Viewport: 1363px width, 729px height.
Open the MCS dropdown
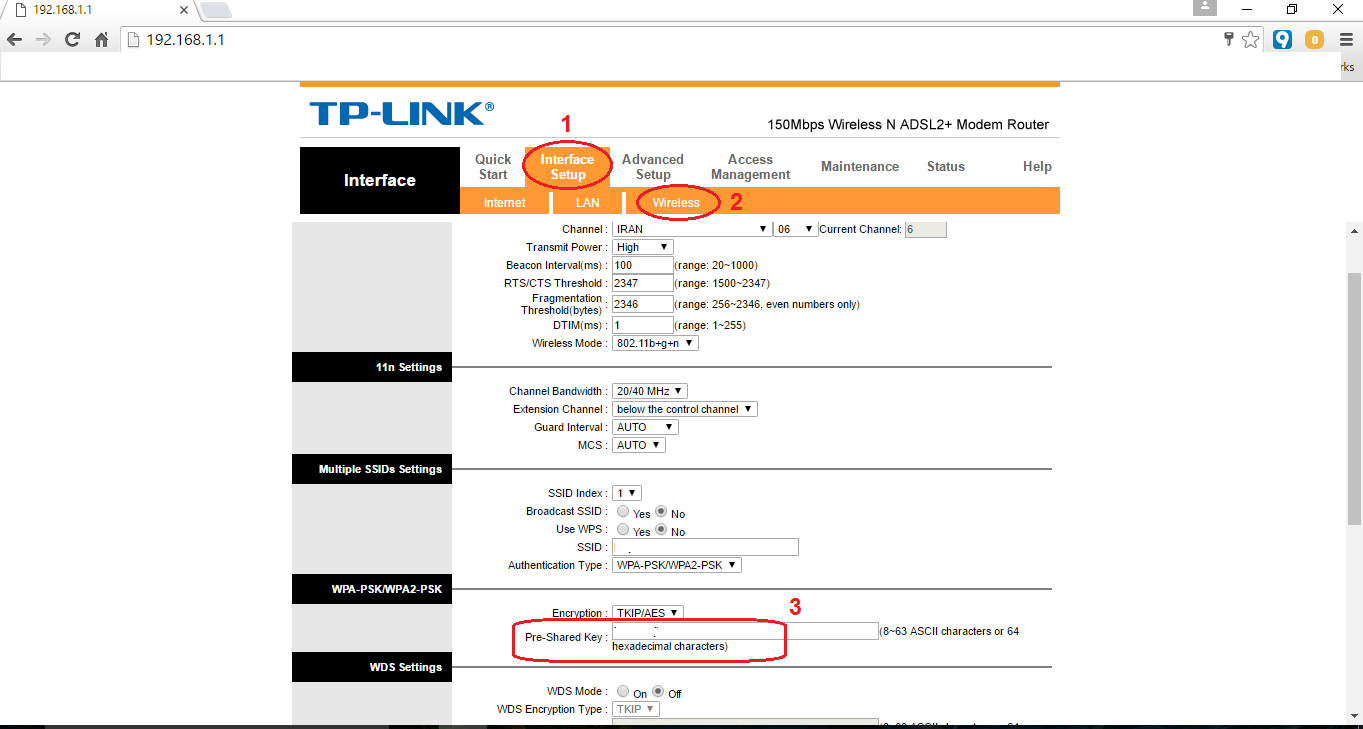[x=638, y=445]
